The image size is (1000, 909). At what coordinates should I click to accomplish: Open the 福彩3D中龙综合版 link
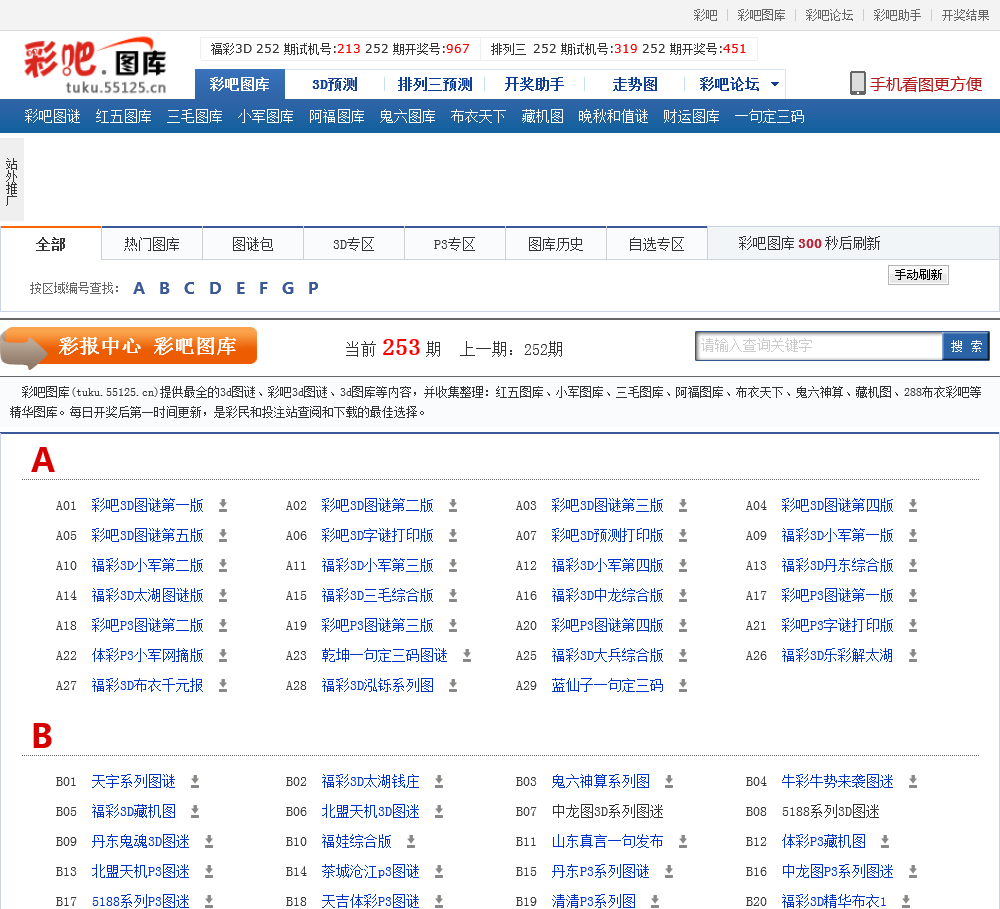(x=607, y=596)
